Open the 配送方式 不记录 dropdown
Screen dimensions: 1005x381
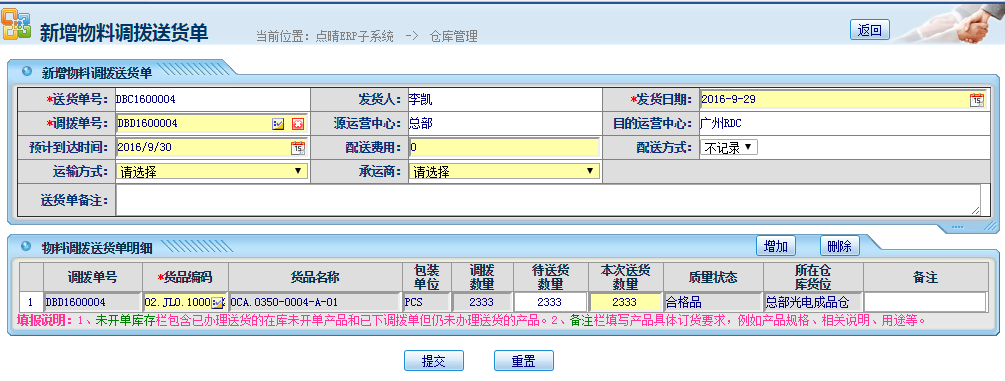coord(729,148)
